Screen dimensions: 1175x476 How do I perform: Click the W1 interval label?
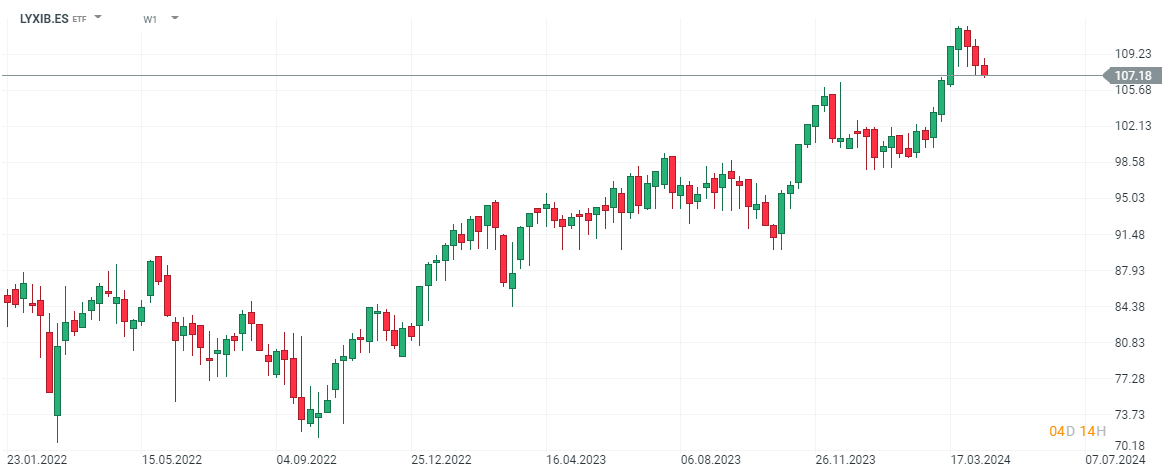(150, 19)
